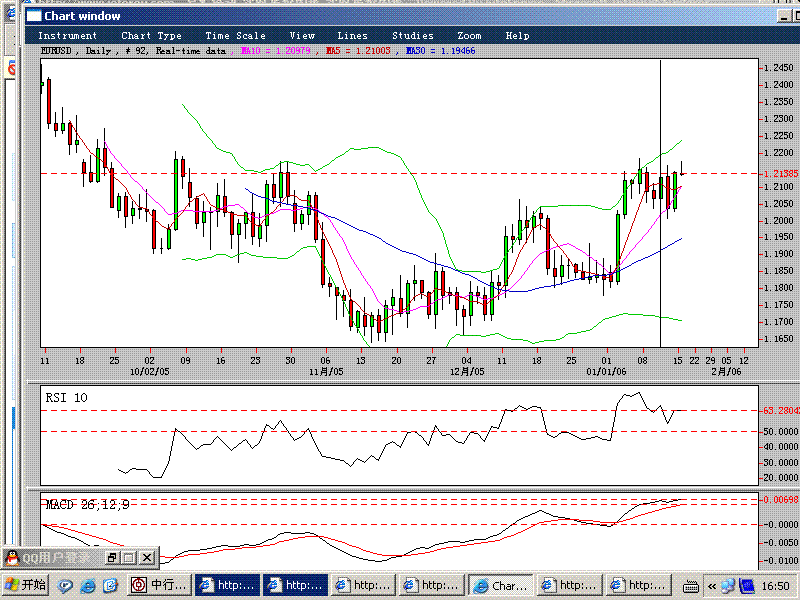The height and width of the screenshot is (600, 800).
Task: Launch Internet Explorer from quick launch
Action: click(x=88, y=586)
